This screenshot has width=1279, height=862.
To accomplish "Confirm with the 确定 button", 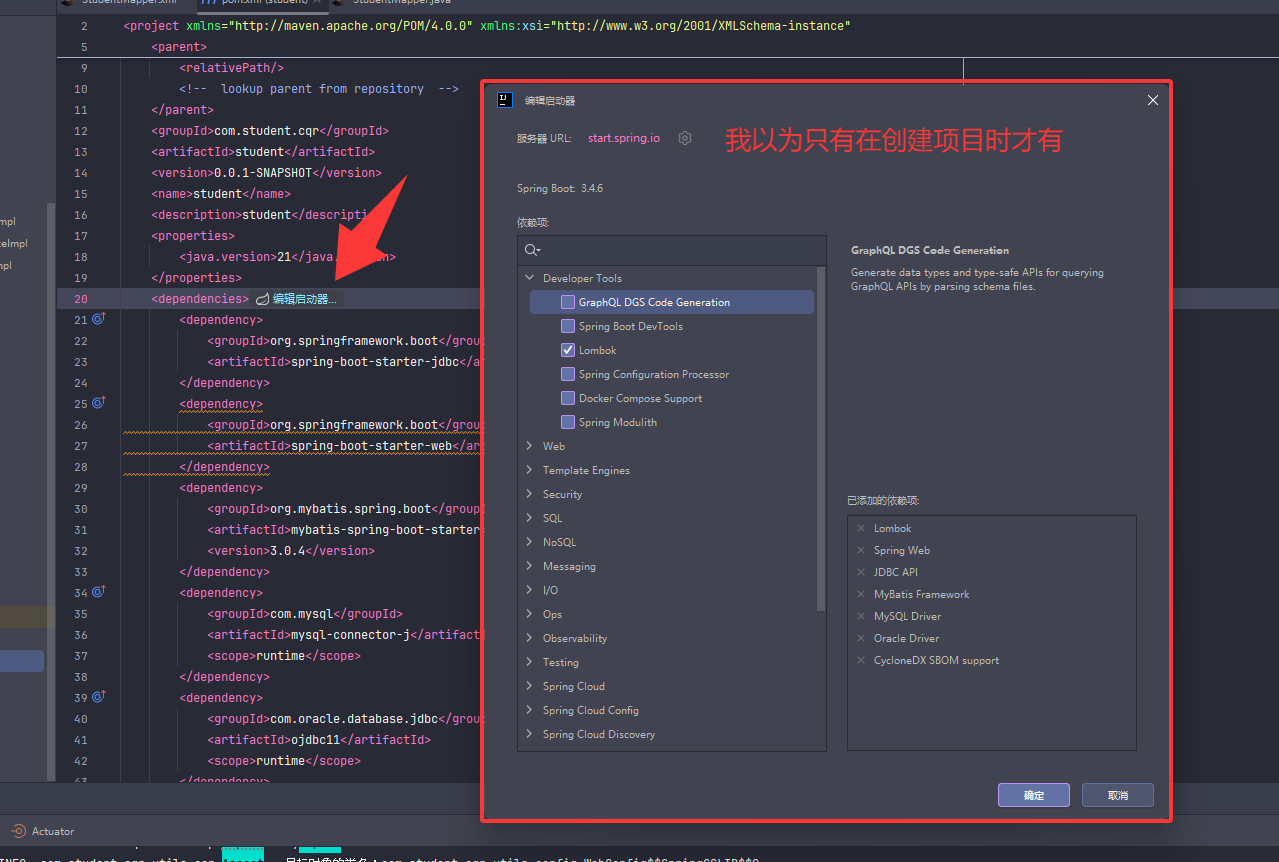I will [1034, 795].
